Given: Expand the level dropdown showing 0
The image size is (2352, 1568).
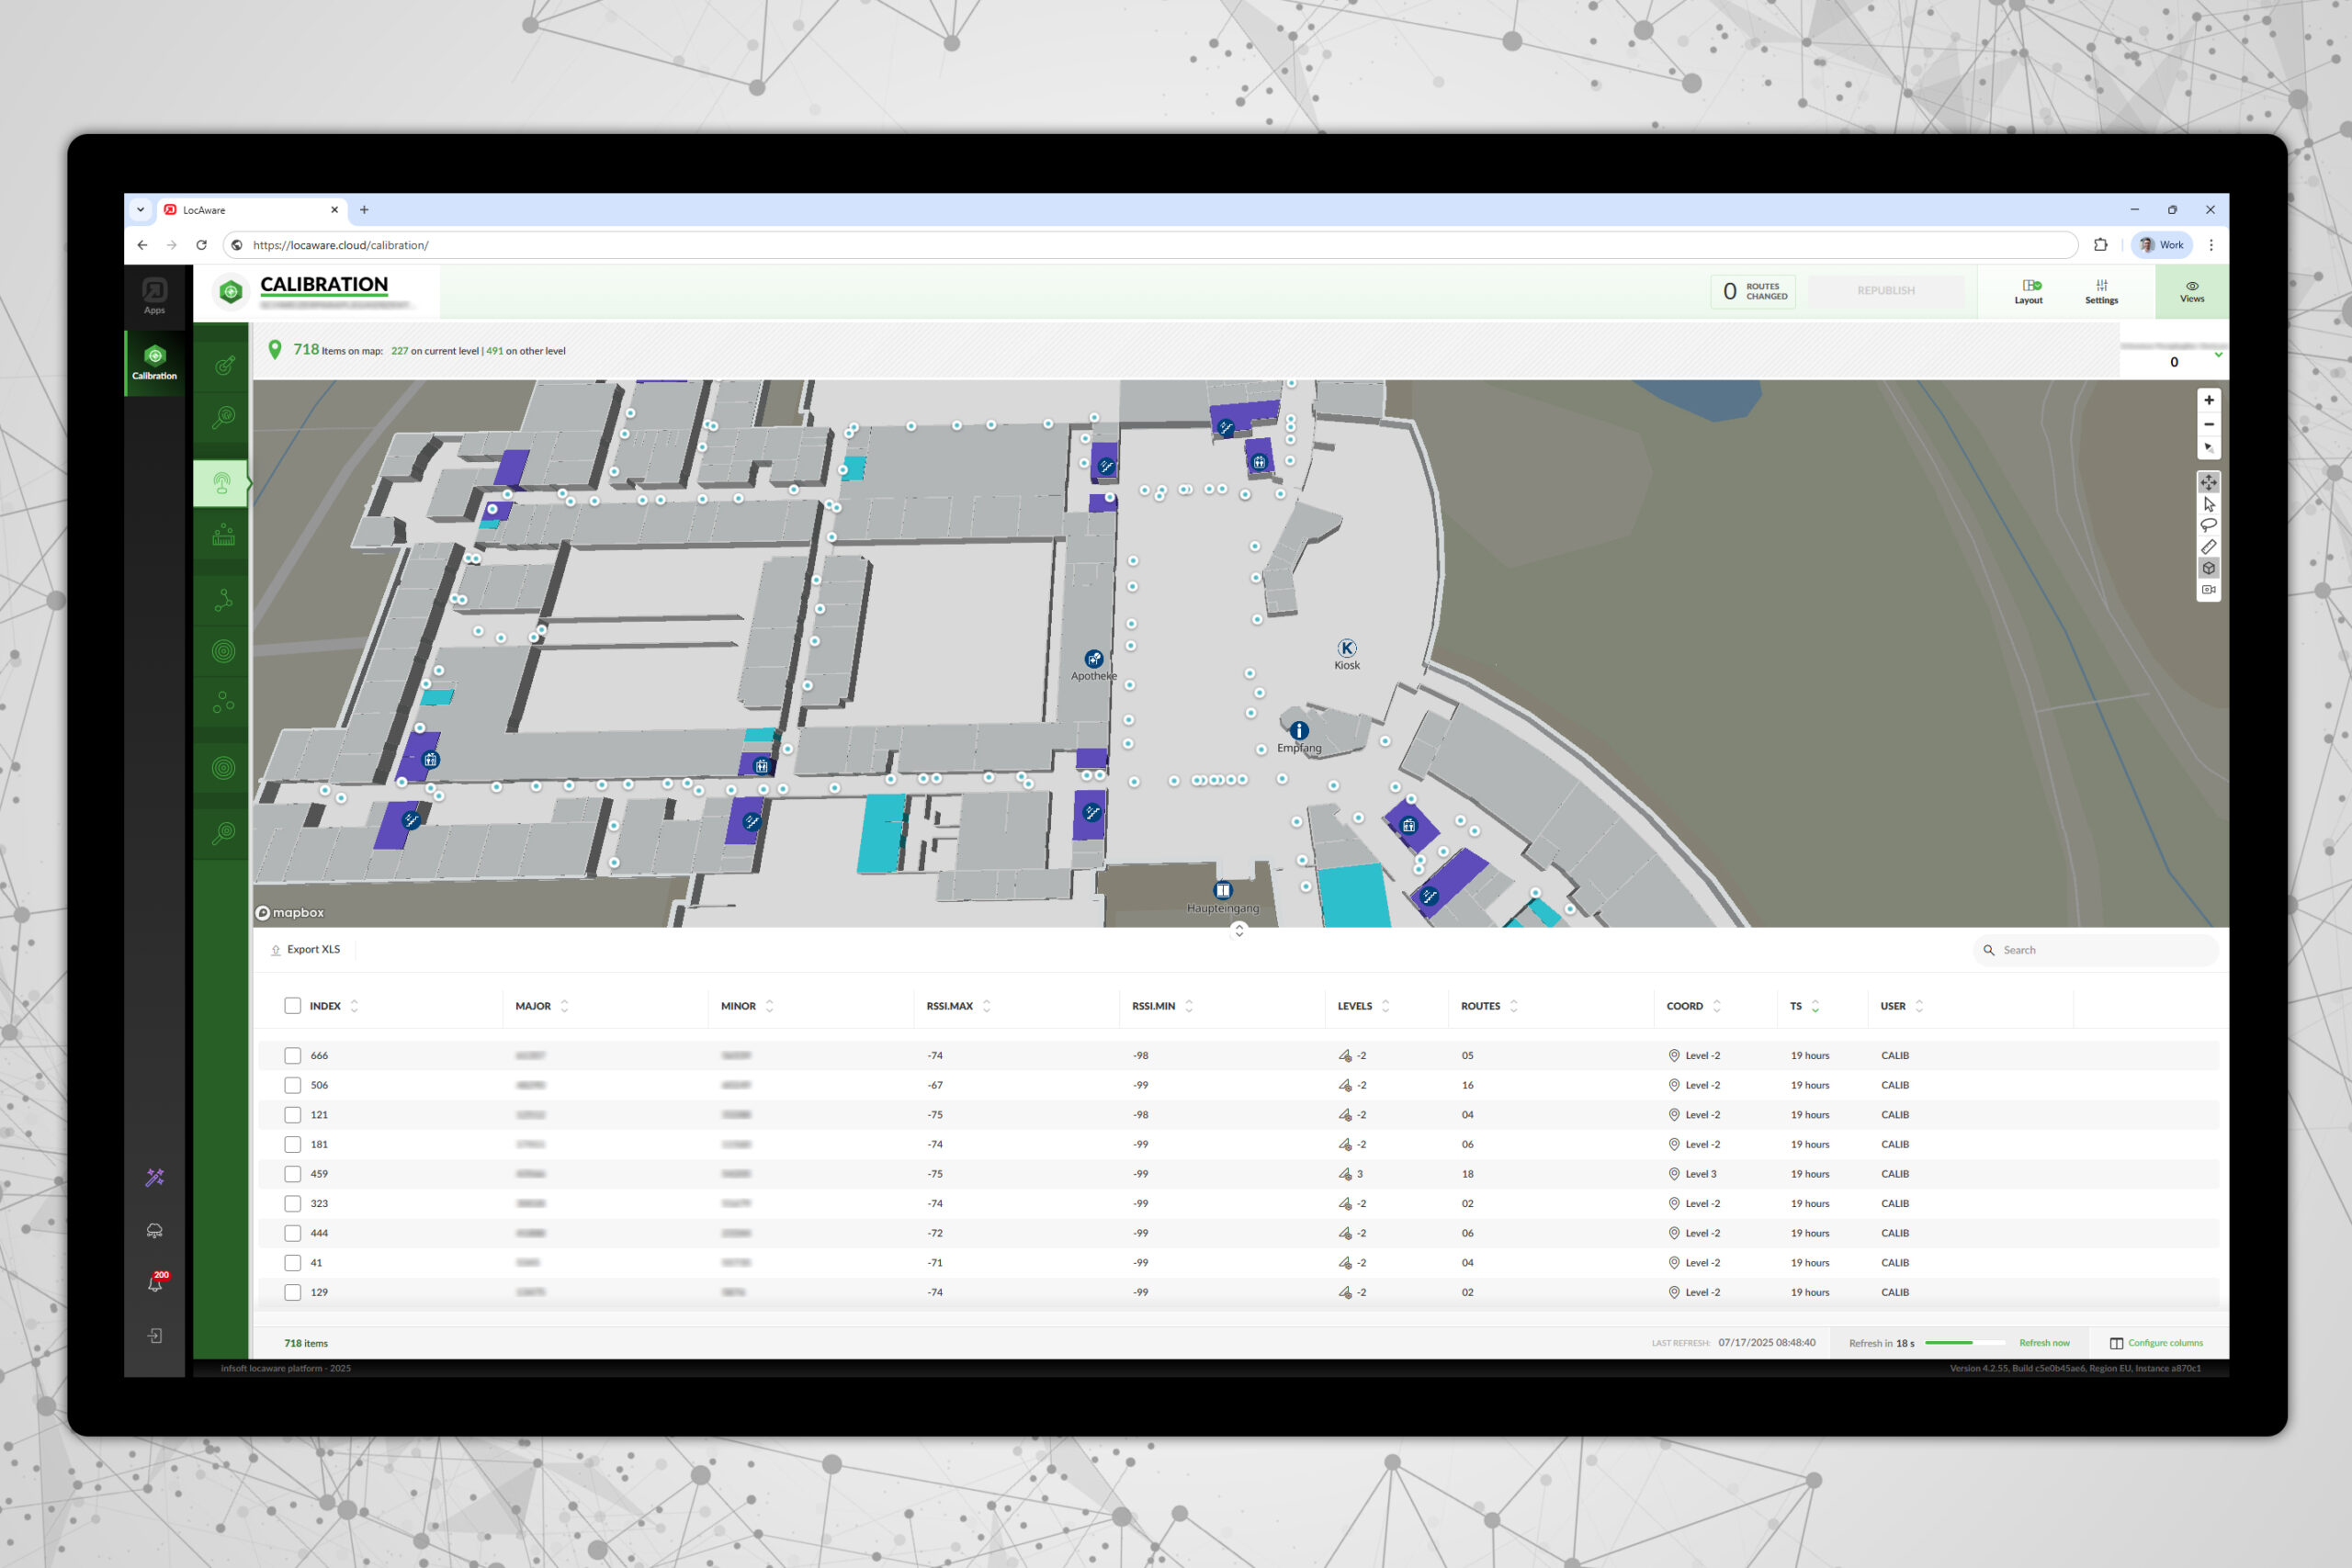Looking at the screenshot, I should pyautogui.click(x=2218, y=355).
